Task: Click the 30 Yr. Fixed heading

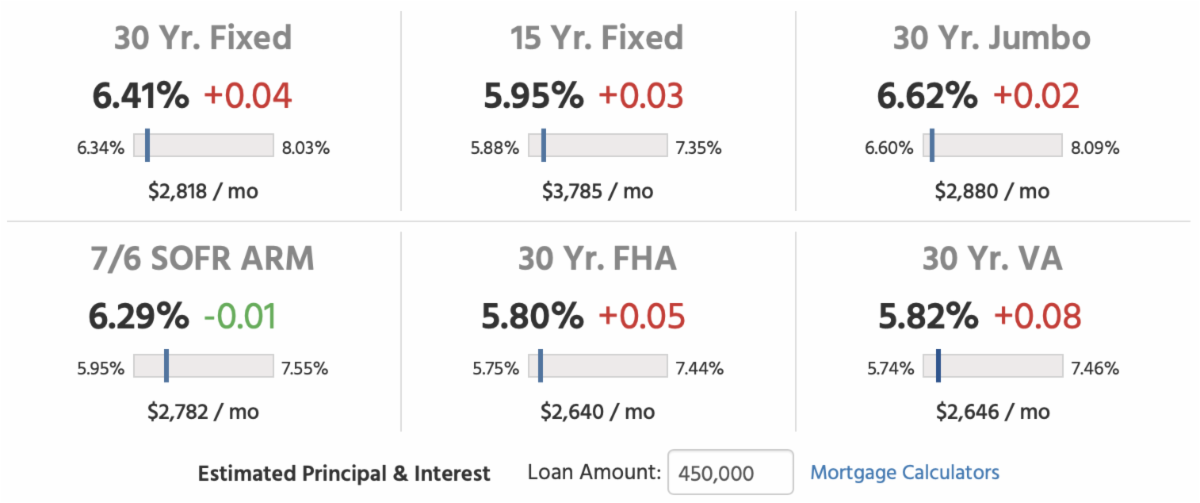Action: pyautogui.click(x=203, y=38)
